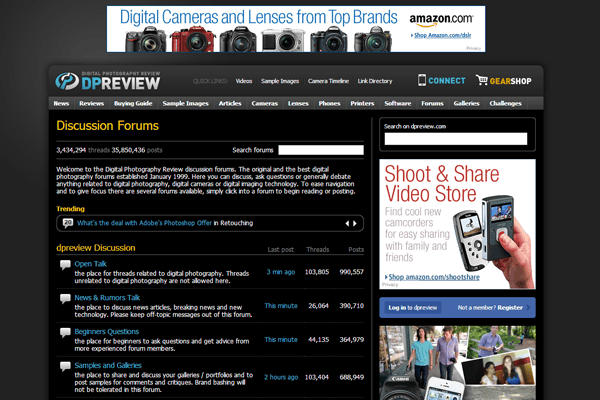
Task: Open the Beginners Questions forum
Action: [106, 331]
